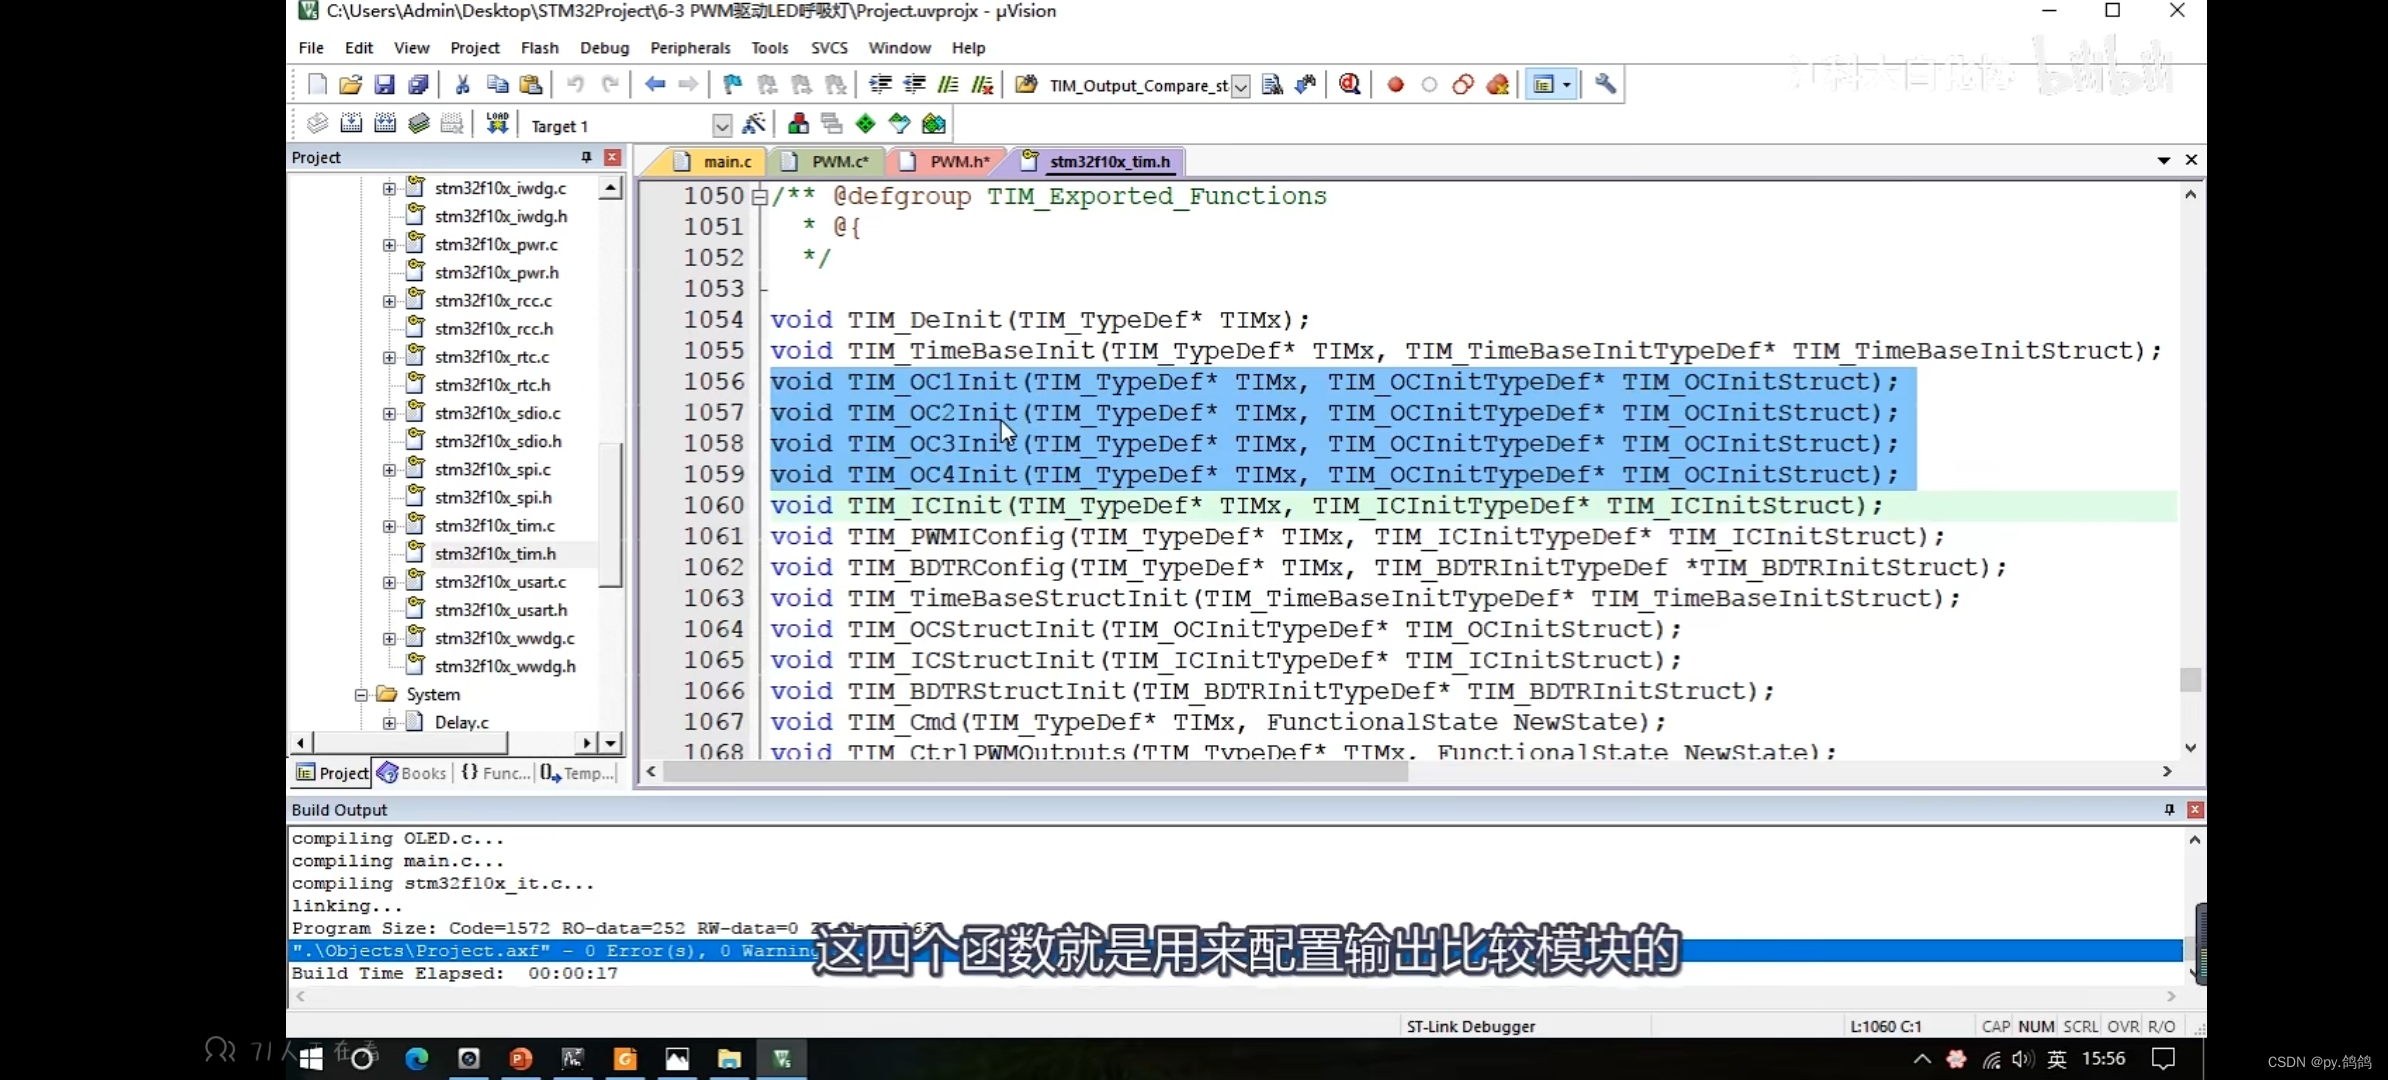Open Configuration wrench icon
The image size is (2388, 1080).
click(x=1605, y=85)
